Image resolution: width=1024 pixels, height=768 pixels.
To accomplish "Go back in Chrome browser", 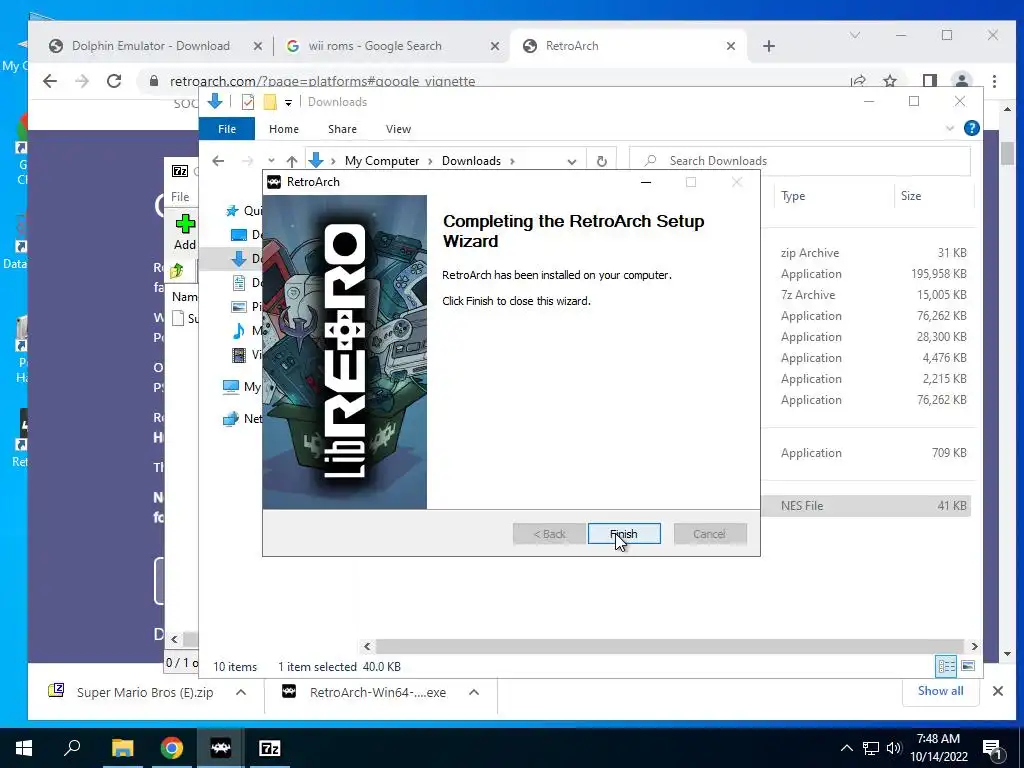I will pyautogui.click(x=50, y=81).
